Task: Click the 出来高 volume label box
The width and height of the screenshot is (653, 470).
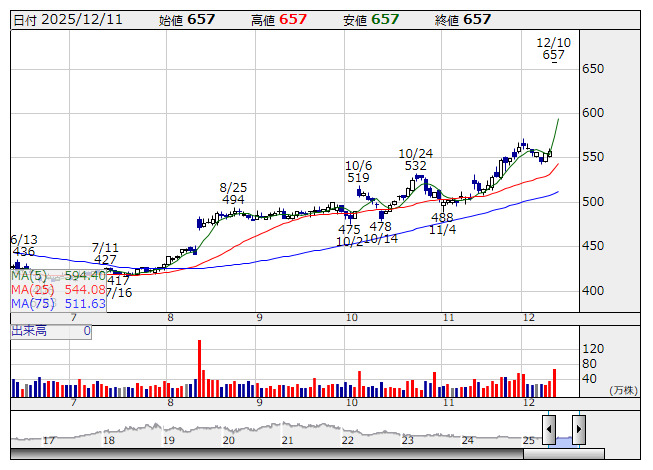Action: pyautogui.click(x=51, y=331)
